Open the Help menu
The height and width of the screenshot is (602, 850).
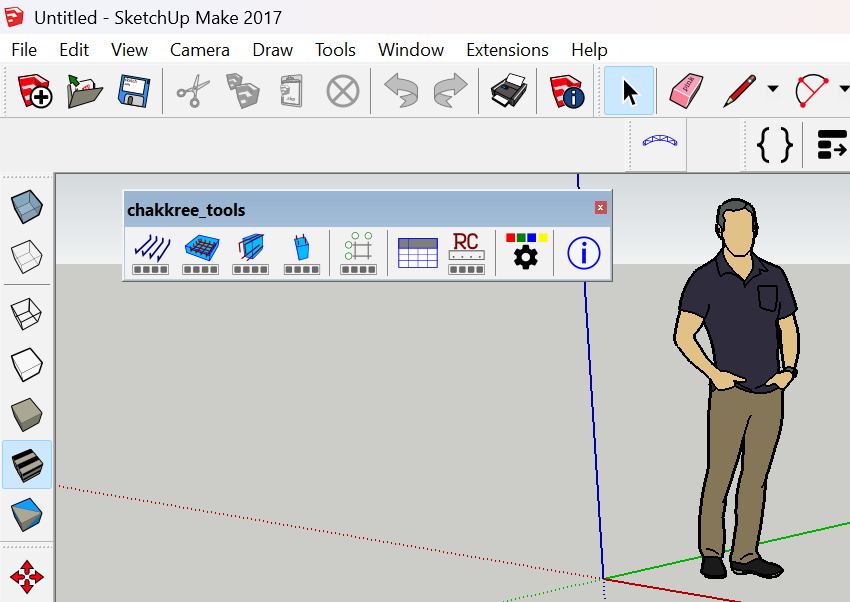pyautogui.click(x=589, y=50)
